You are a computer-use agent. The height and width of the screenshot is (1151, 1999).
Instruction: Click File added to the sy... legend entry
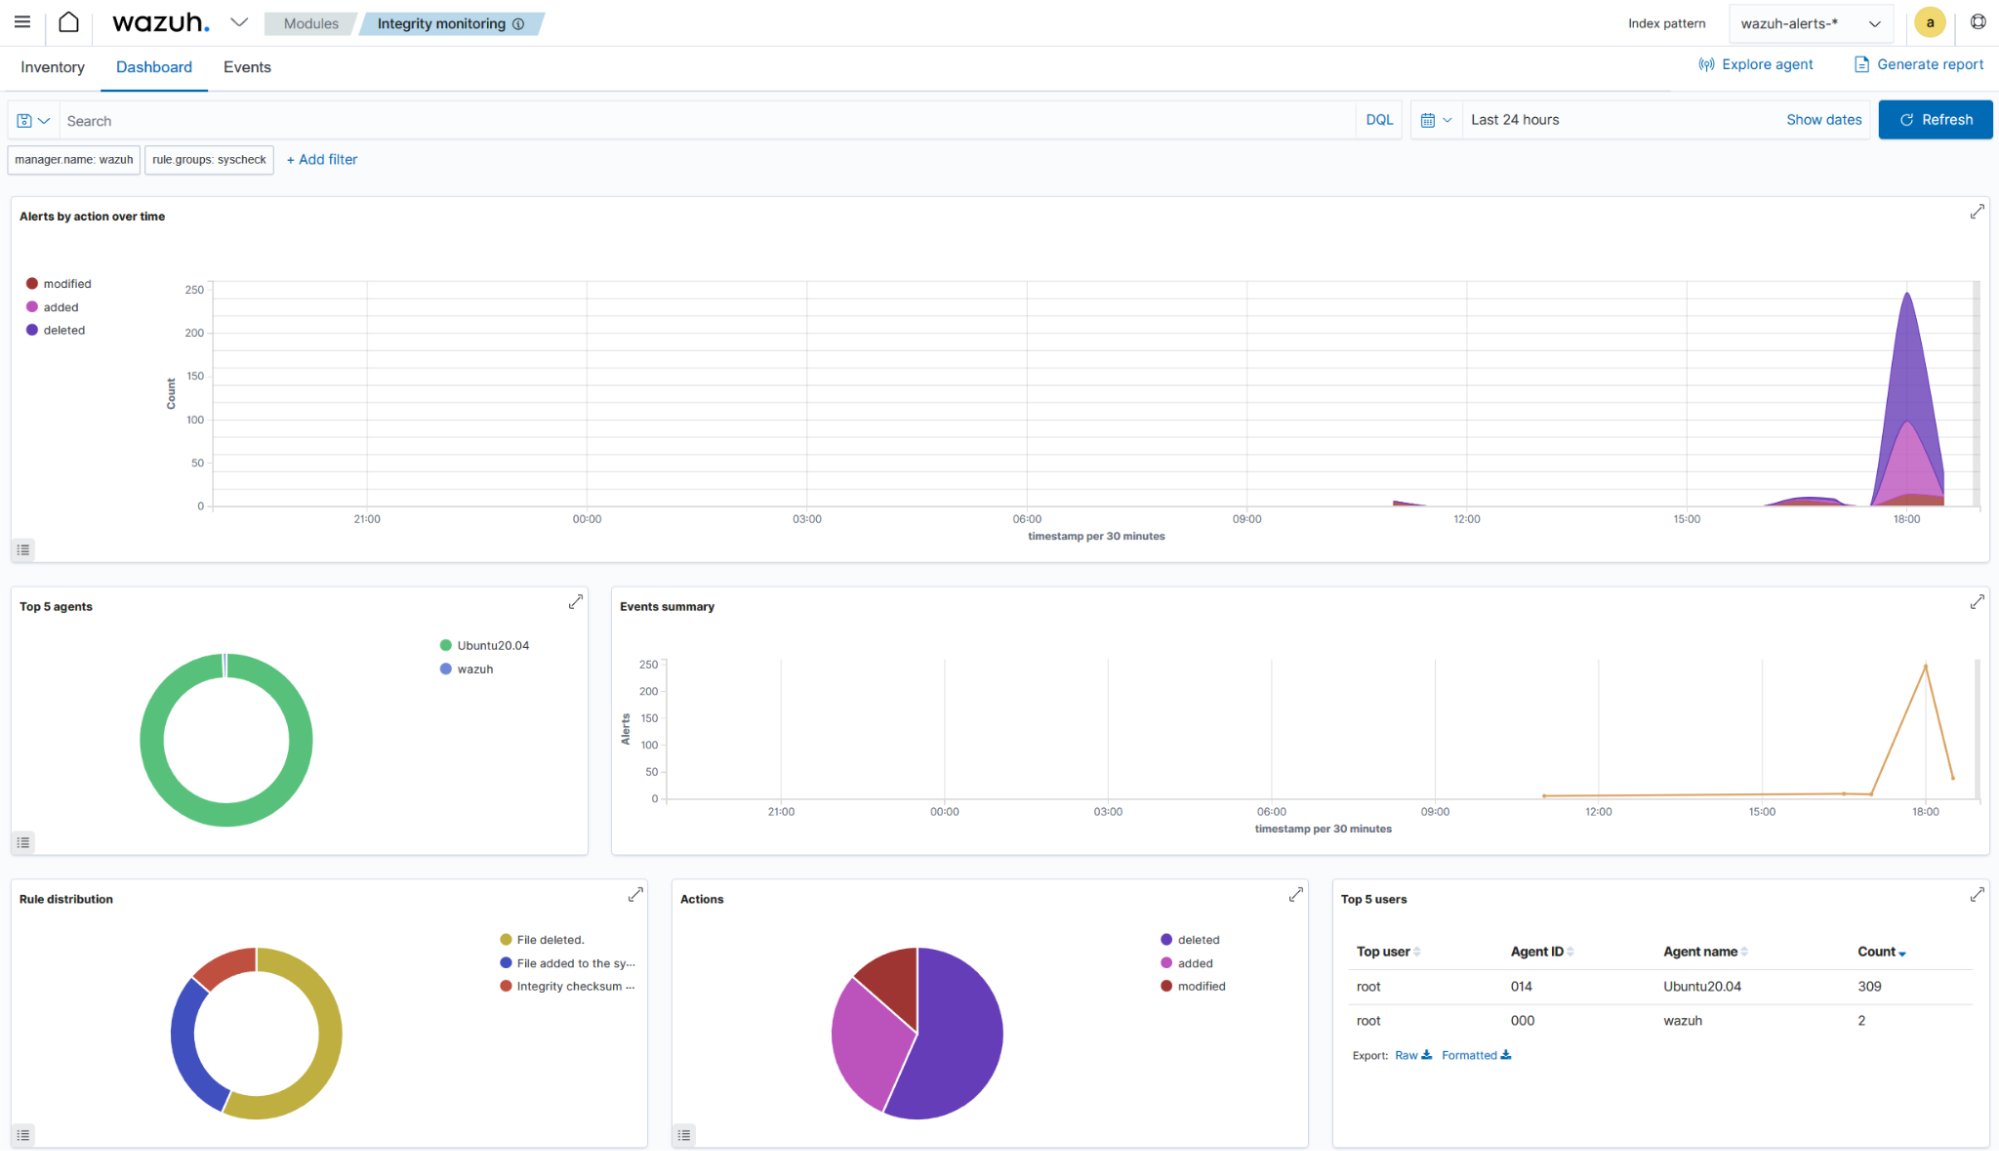pyautogui.click(x=567, y=963)
